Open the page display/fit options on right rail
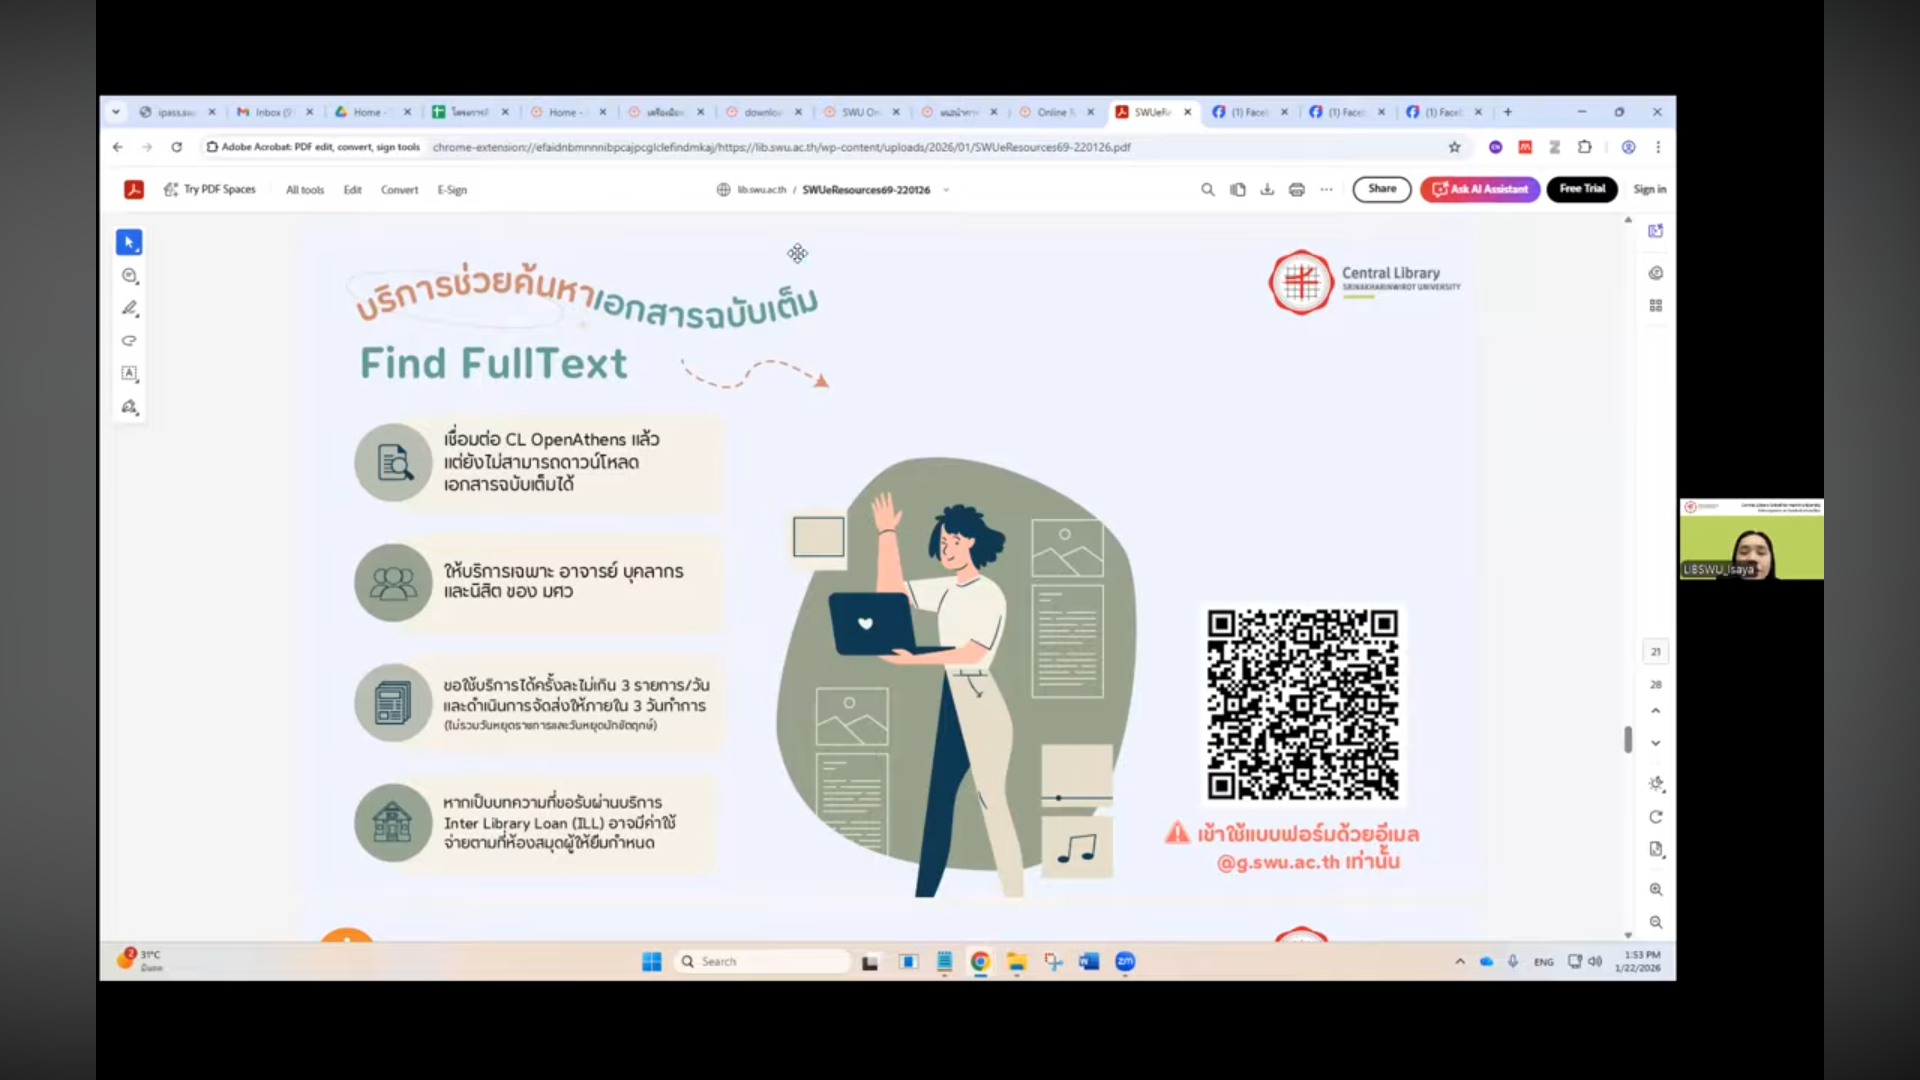Screen dimensions: 1920x1080 [1656, 849]
